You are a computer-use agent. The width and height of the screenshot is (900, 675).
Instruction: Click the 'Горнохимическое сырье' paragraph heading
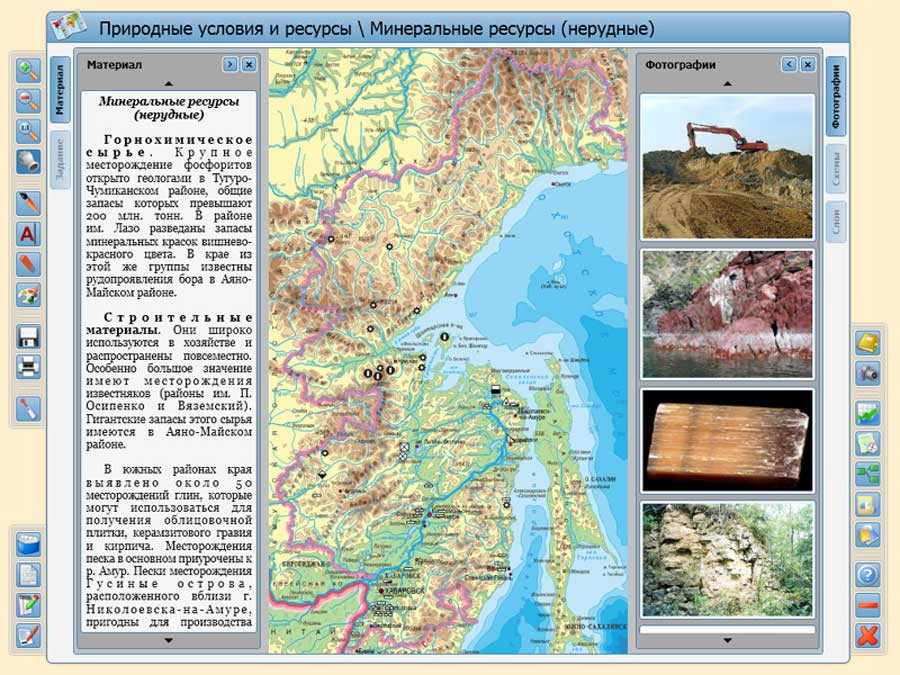point(169,146)
